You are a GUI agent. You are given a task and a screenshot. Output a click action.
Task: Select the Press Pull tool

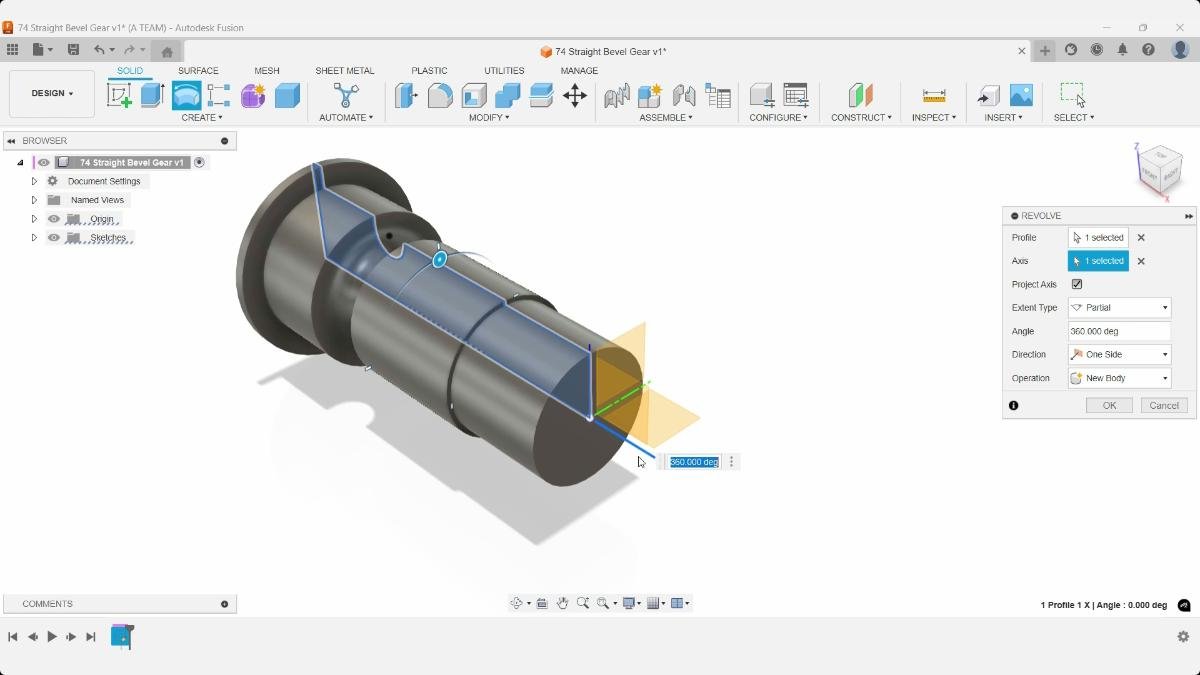coord(406,95)
